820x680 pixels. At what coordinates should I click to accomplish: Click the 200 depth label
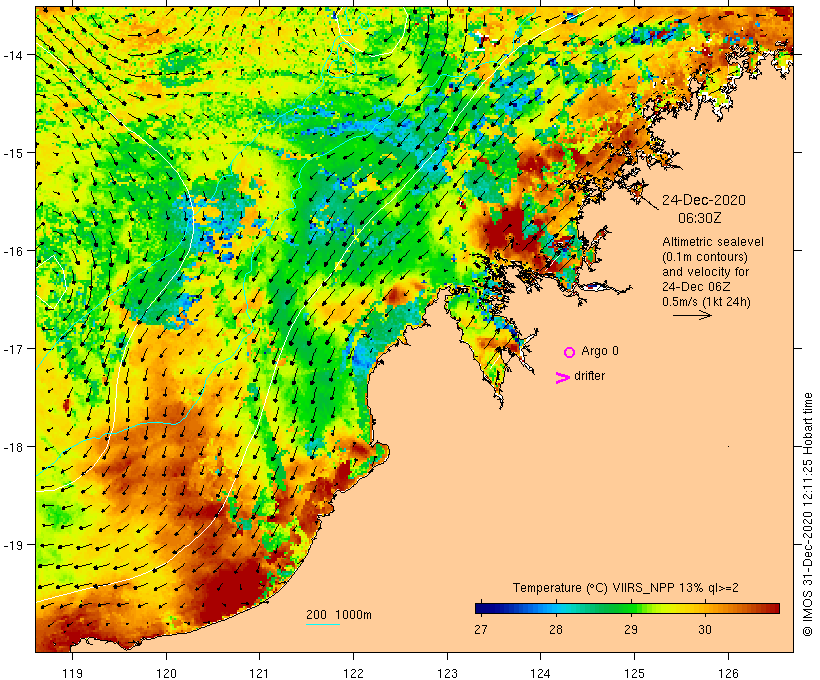316,615
